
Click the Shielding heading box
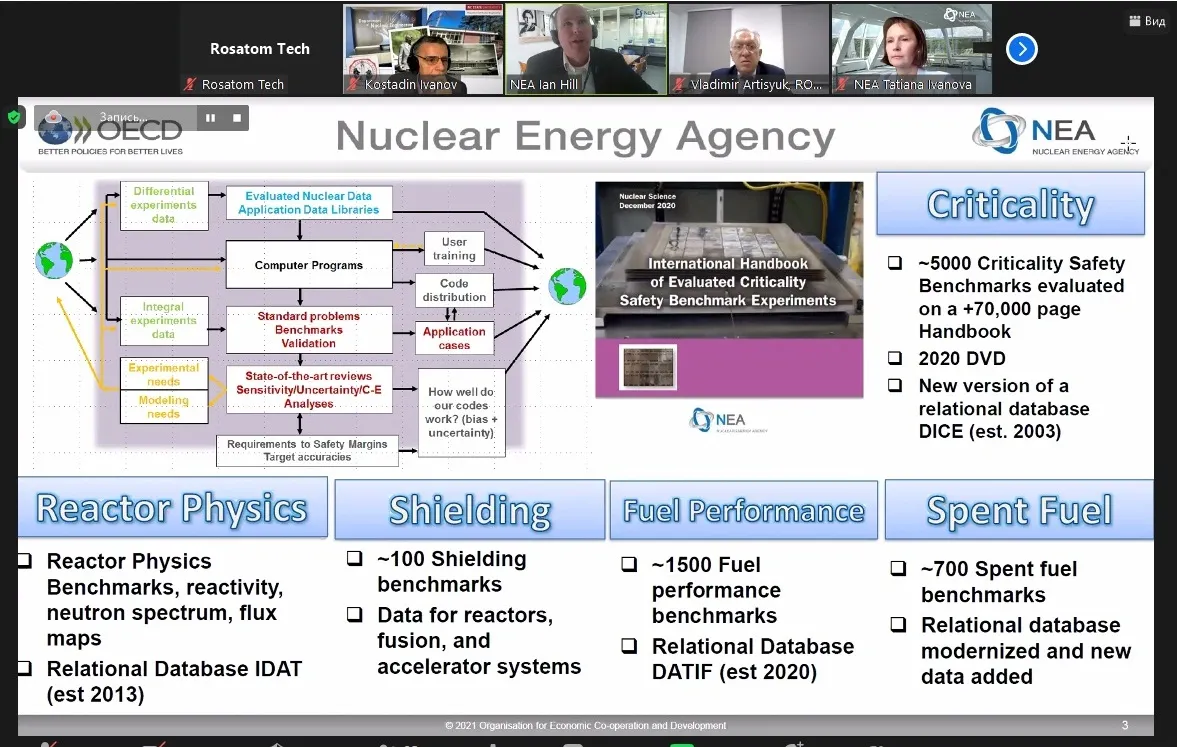(470, 510)
